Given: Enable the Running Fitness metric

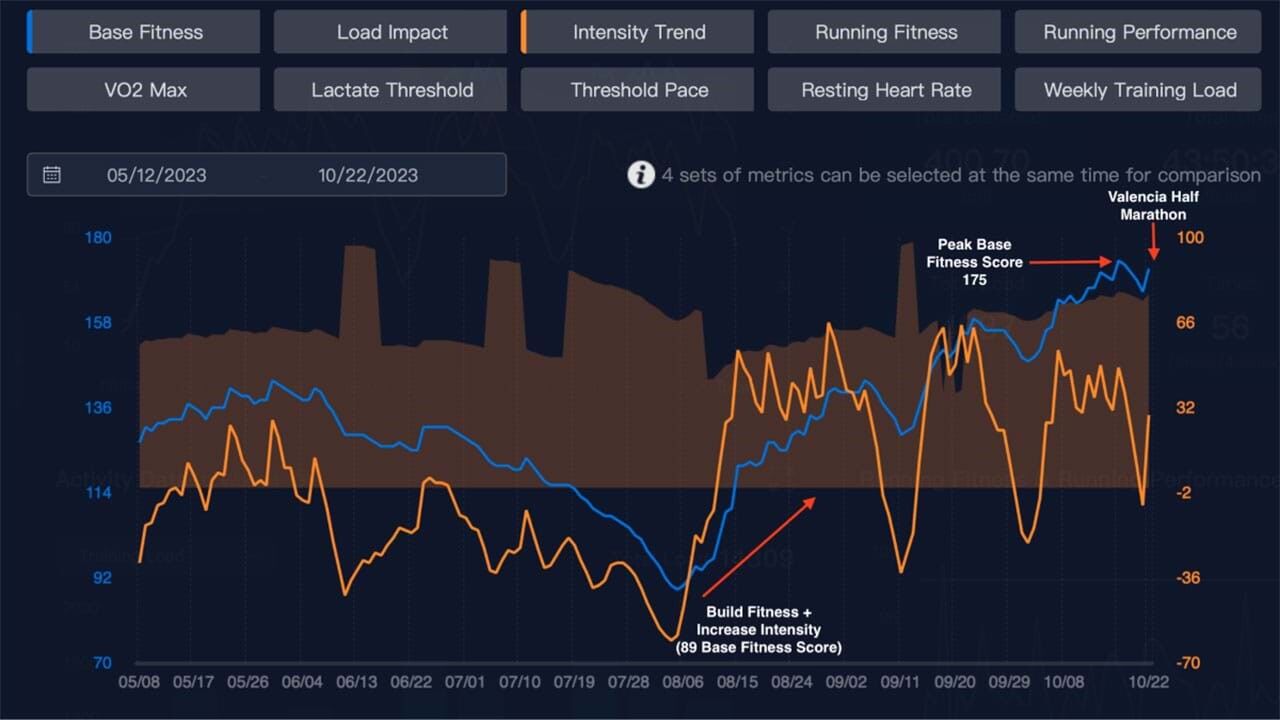Looking at the screenshot, I should tap(885, 32).
